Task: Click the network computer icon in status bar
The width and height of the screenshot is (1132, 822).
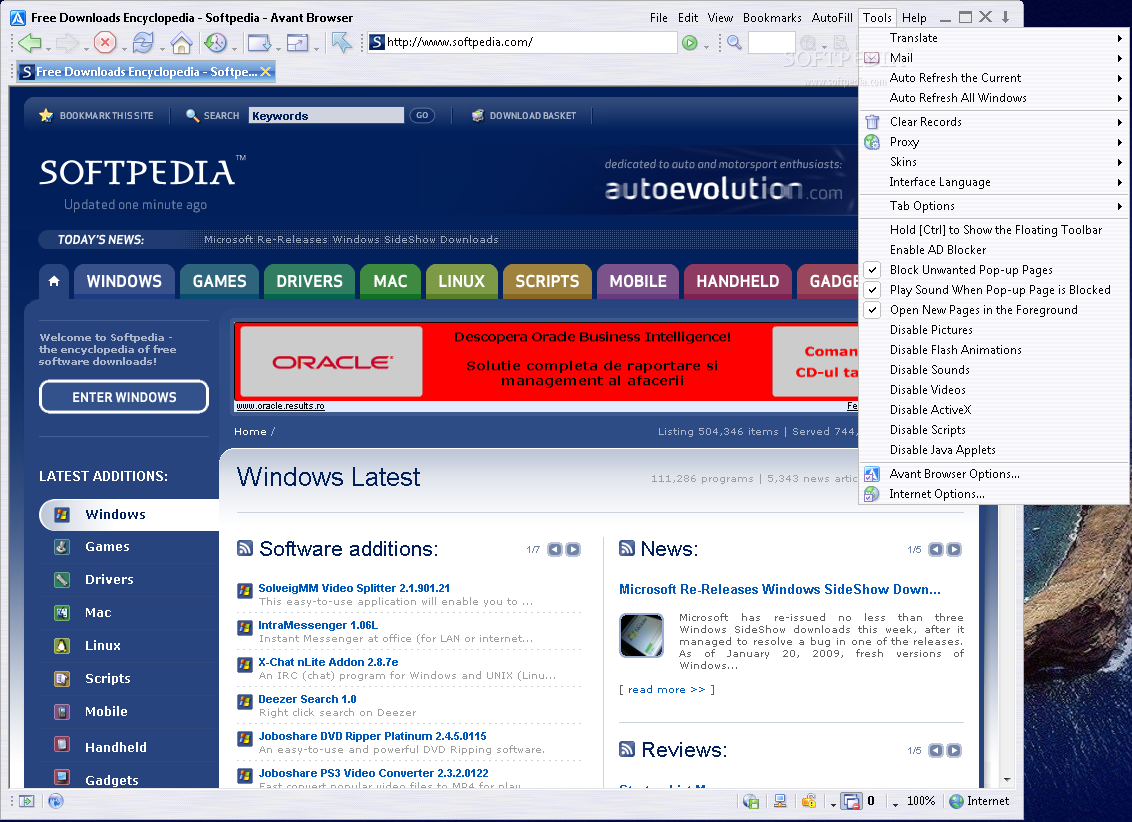Action: pyautogui.click(x=780, y=801)
